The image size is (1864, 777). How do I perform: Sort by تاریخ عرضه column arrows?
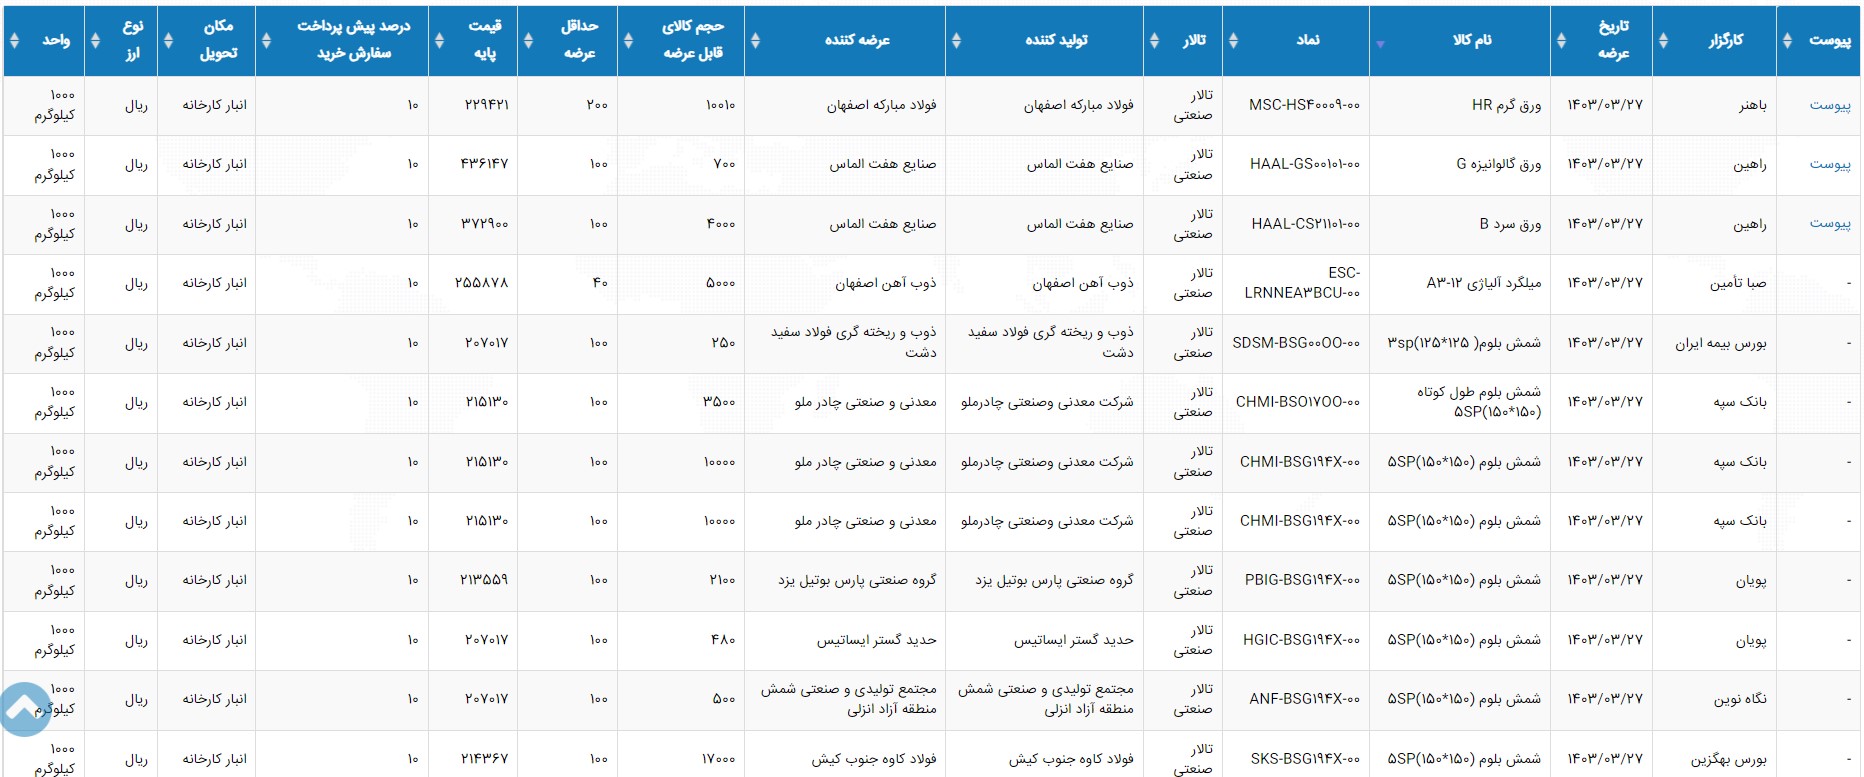(1561, 40)
